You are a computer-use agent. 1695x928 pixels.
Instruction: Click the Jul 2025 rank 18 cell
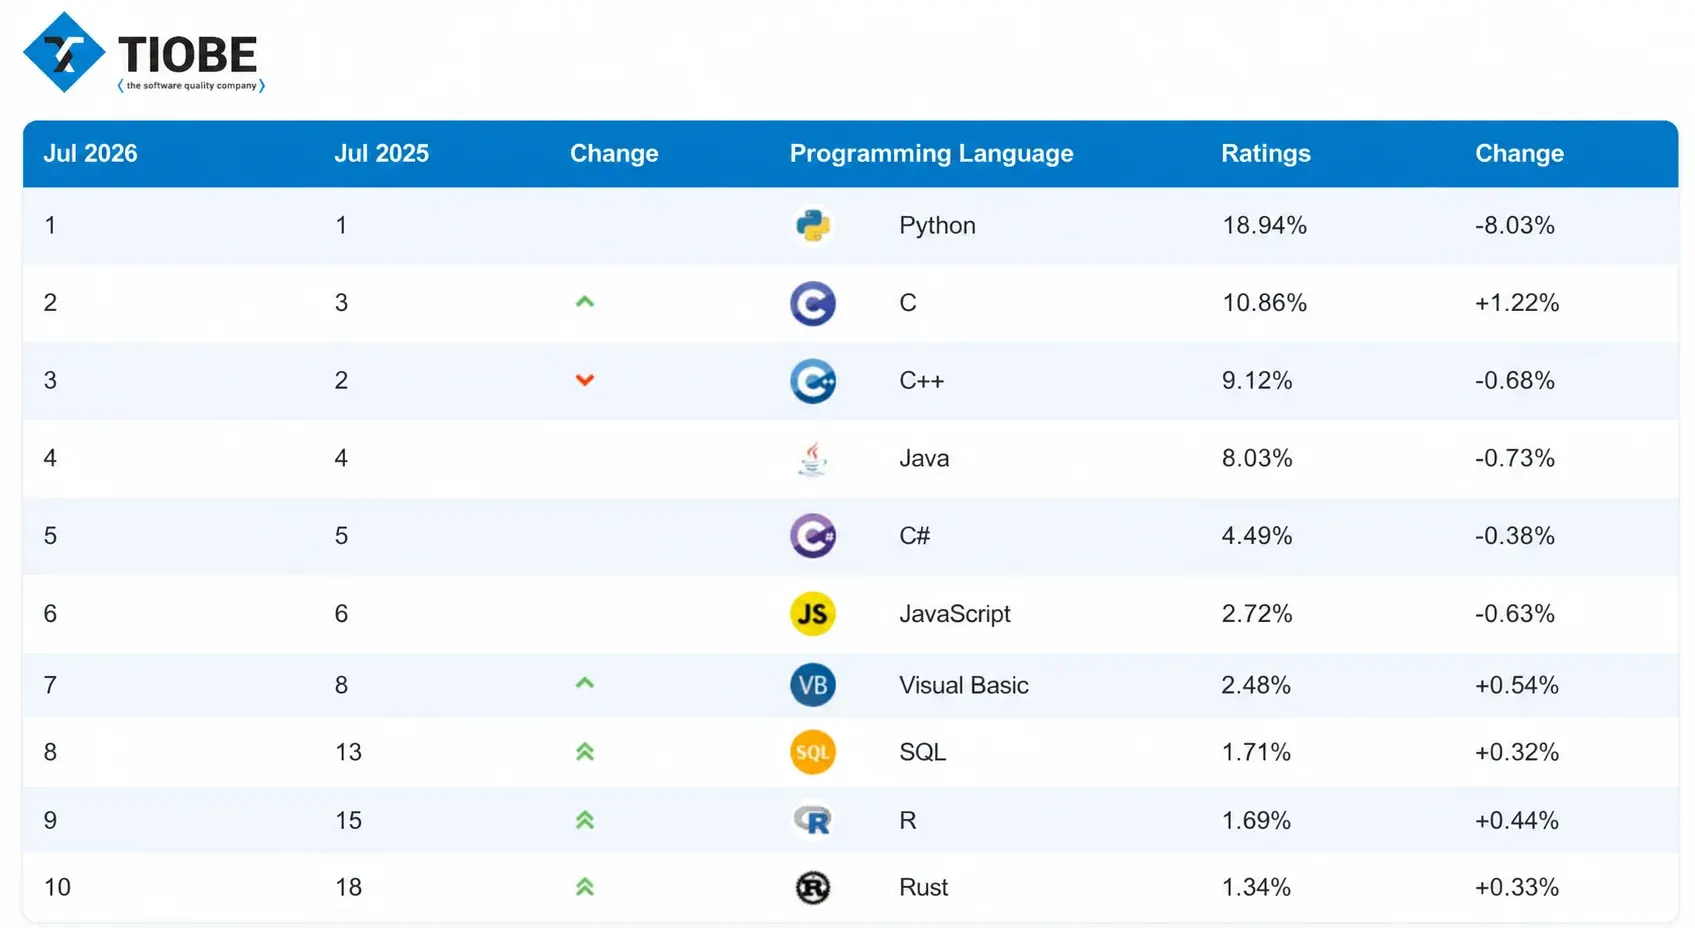(x=348, y=887)
